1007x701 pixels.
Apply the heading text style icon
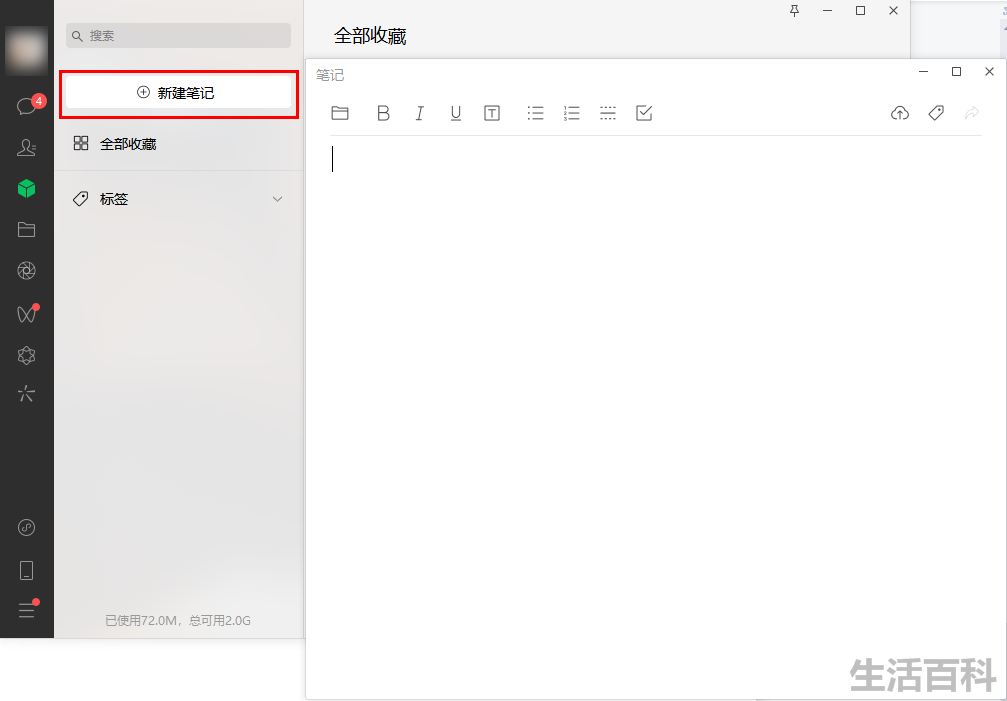pos(492,113)
